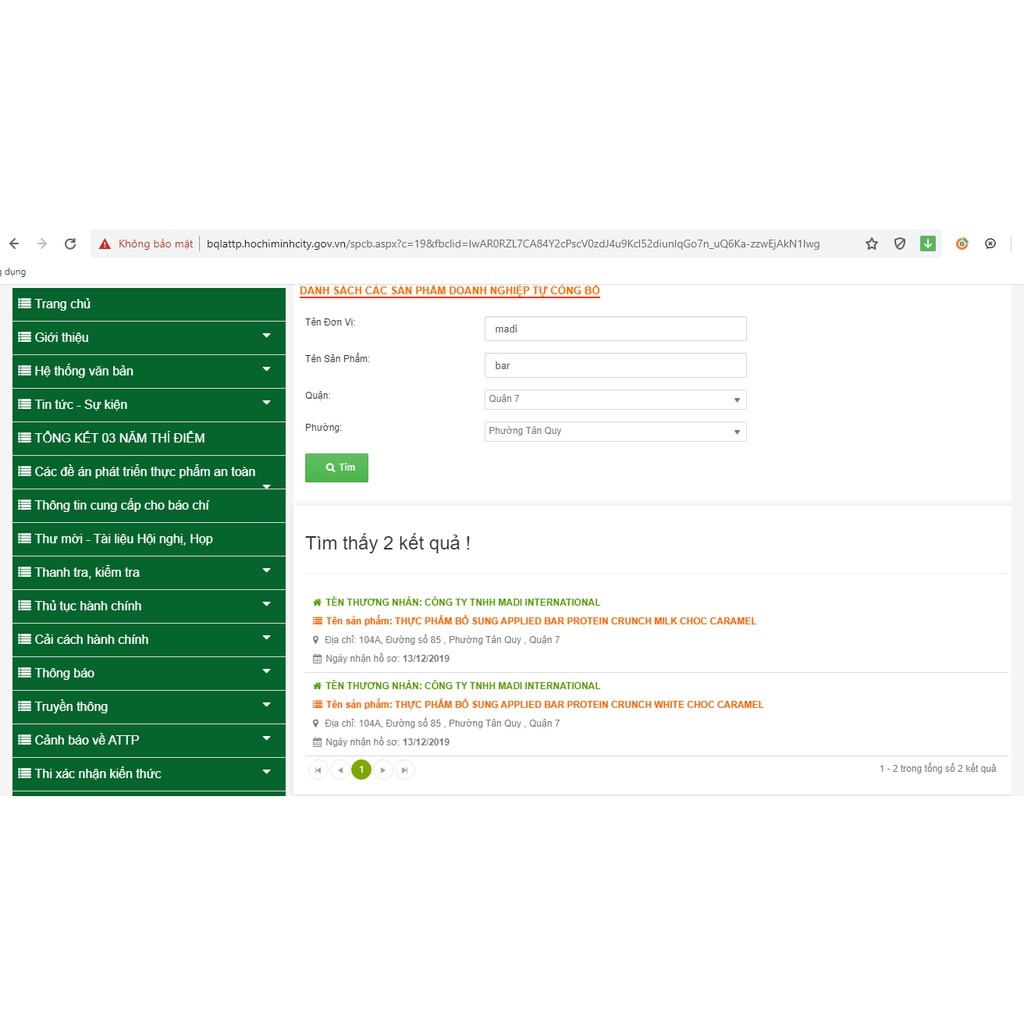This screenshot has height=1024, width=1024.
Task: Expand the Tin tức - Sự kiện arrow
Action: (266, 402)
